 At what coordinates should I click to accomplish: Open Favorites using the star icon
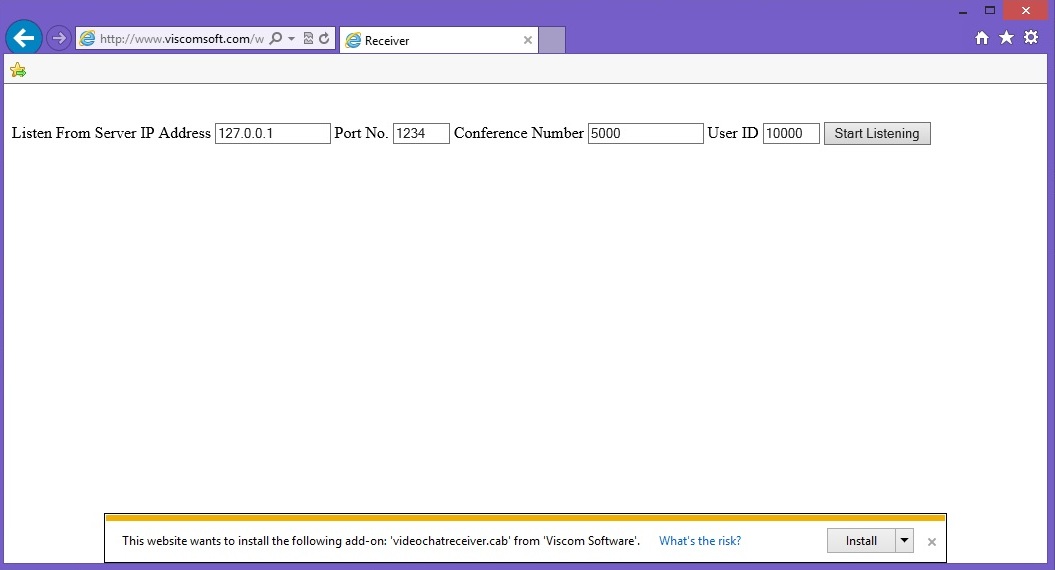(x=1006, y=38)
